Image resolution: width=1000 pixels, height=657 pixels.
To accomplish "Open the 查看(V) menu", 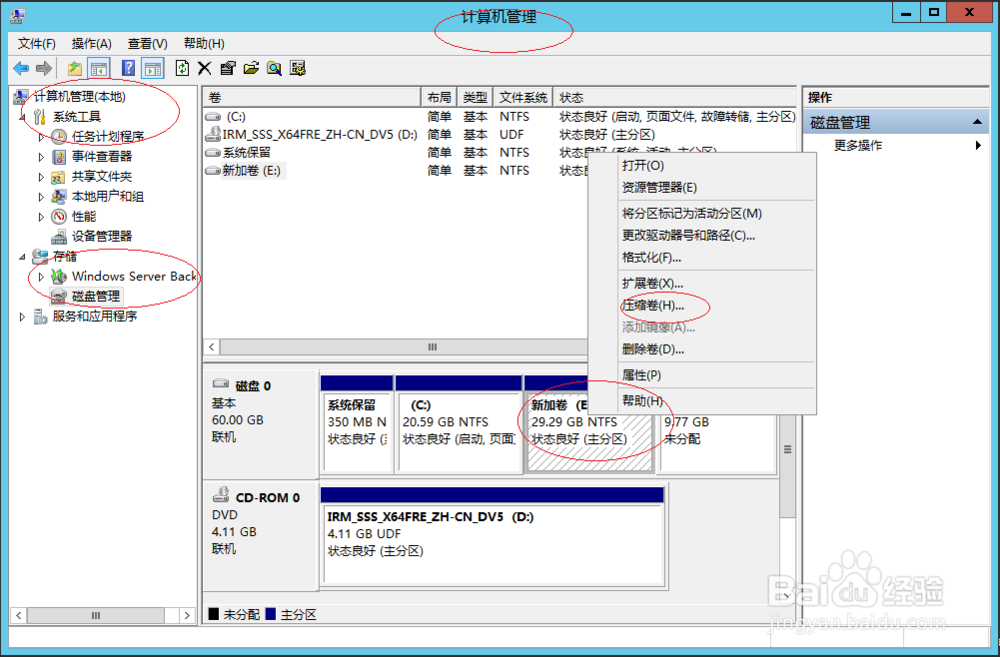I will click(146, 44).
